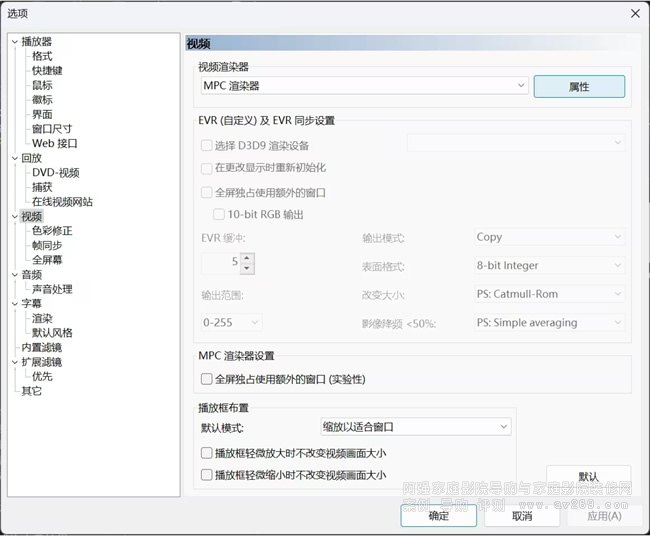This screenshot has height=536, width=650.
Task: Select 快捷键 in the settings tree
Action: (47, 71)
